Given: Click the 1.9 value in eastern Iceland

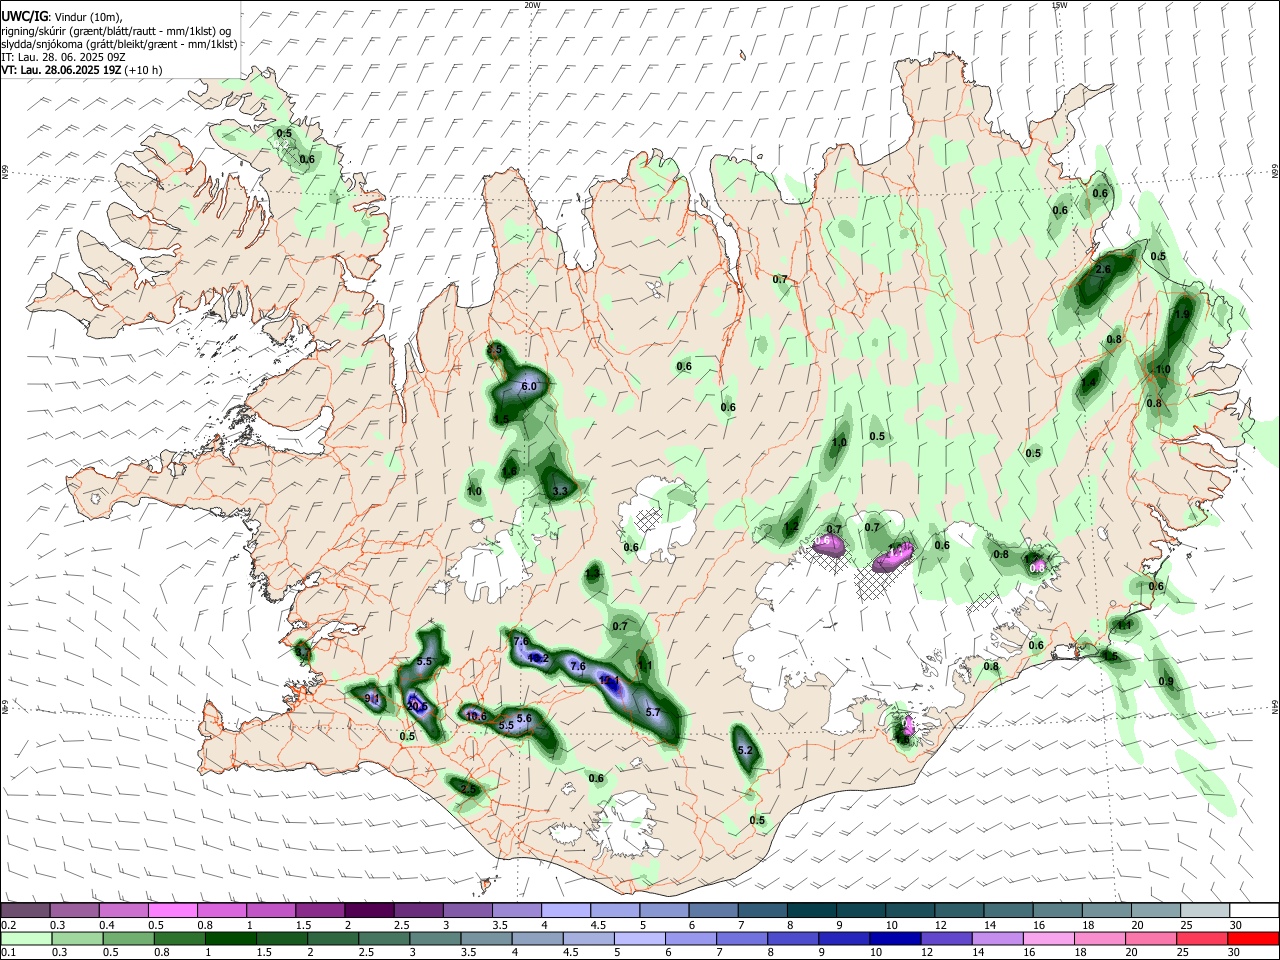Looking at the screenshot, I should [1181, 314].
